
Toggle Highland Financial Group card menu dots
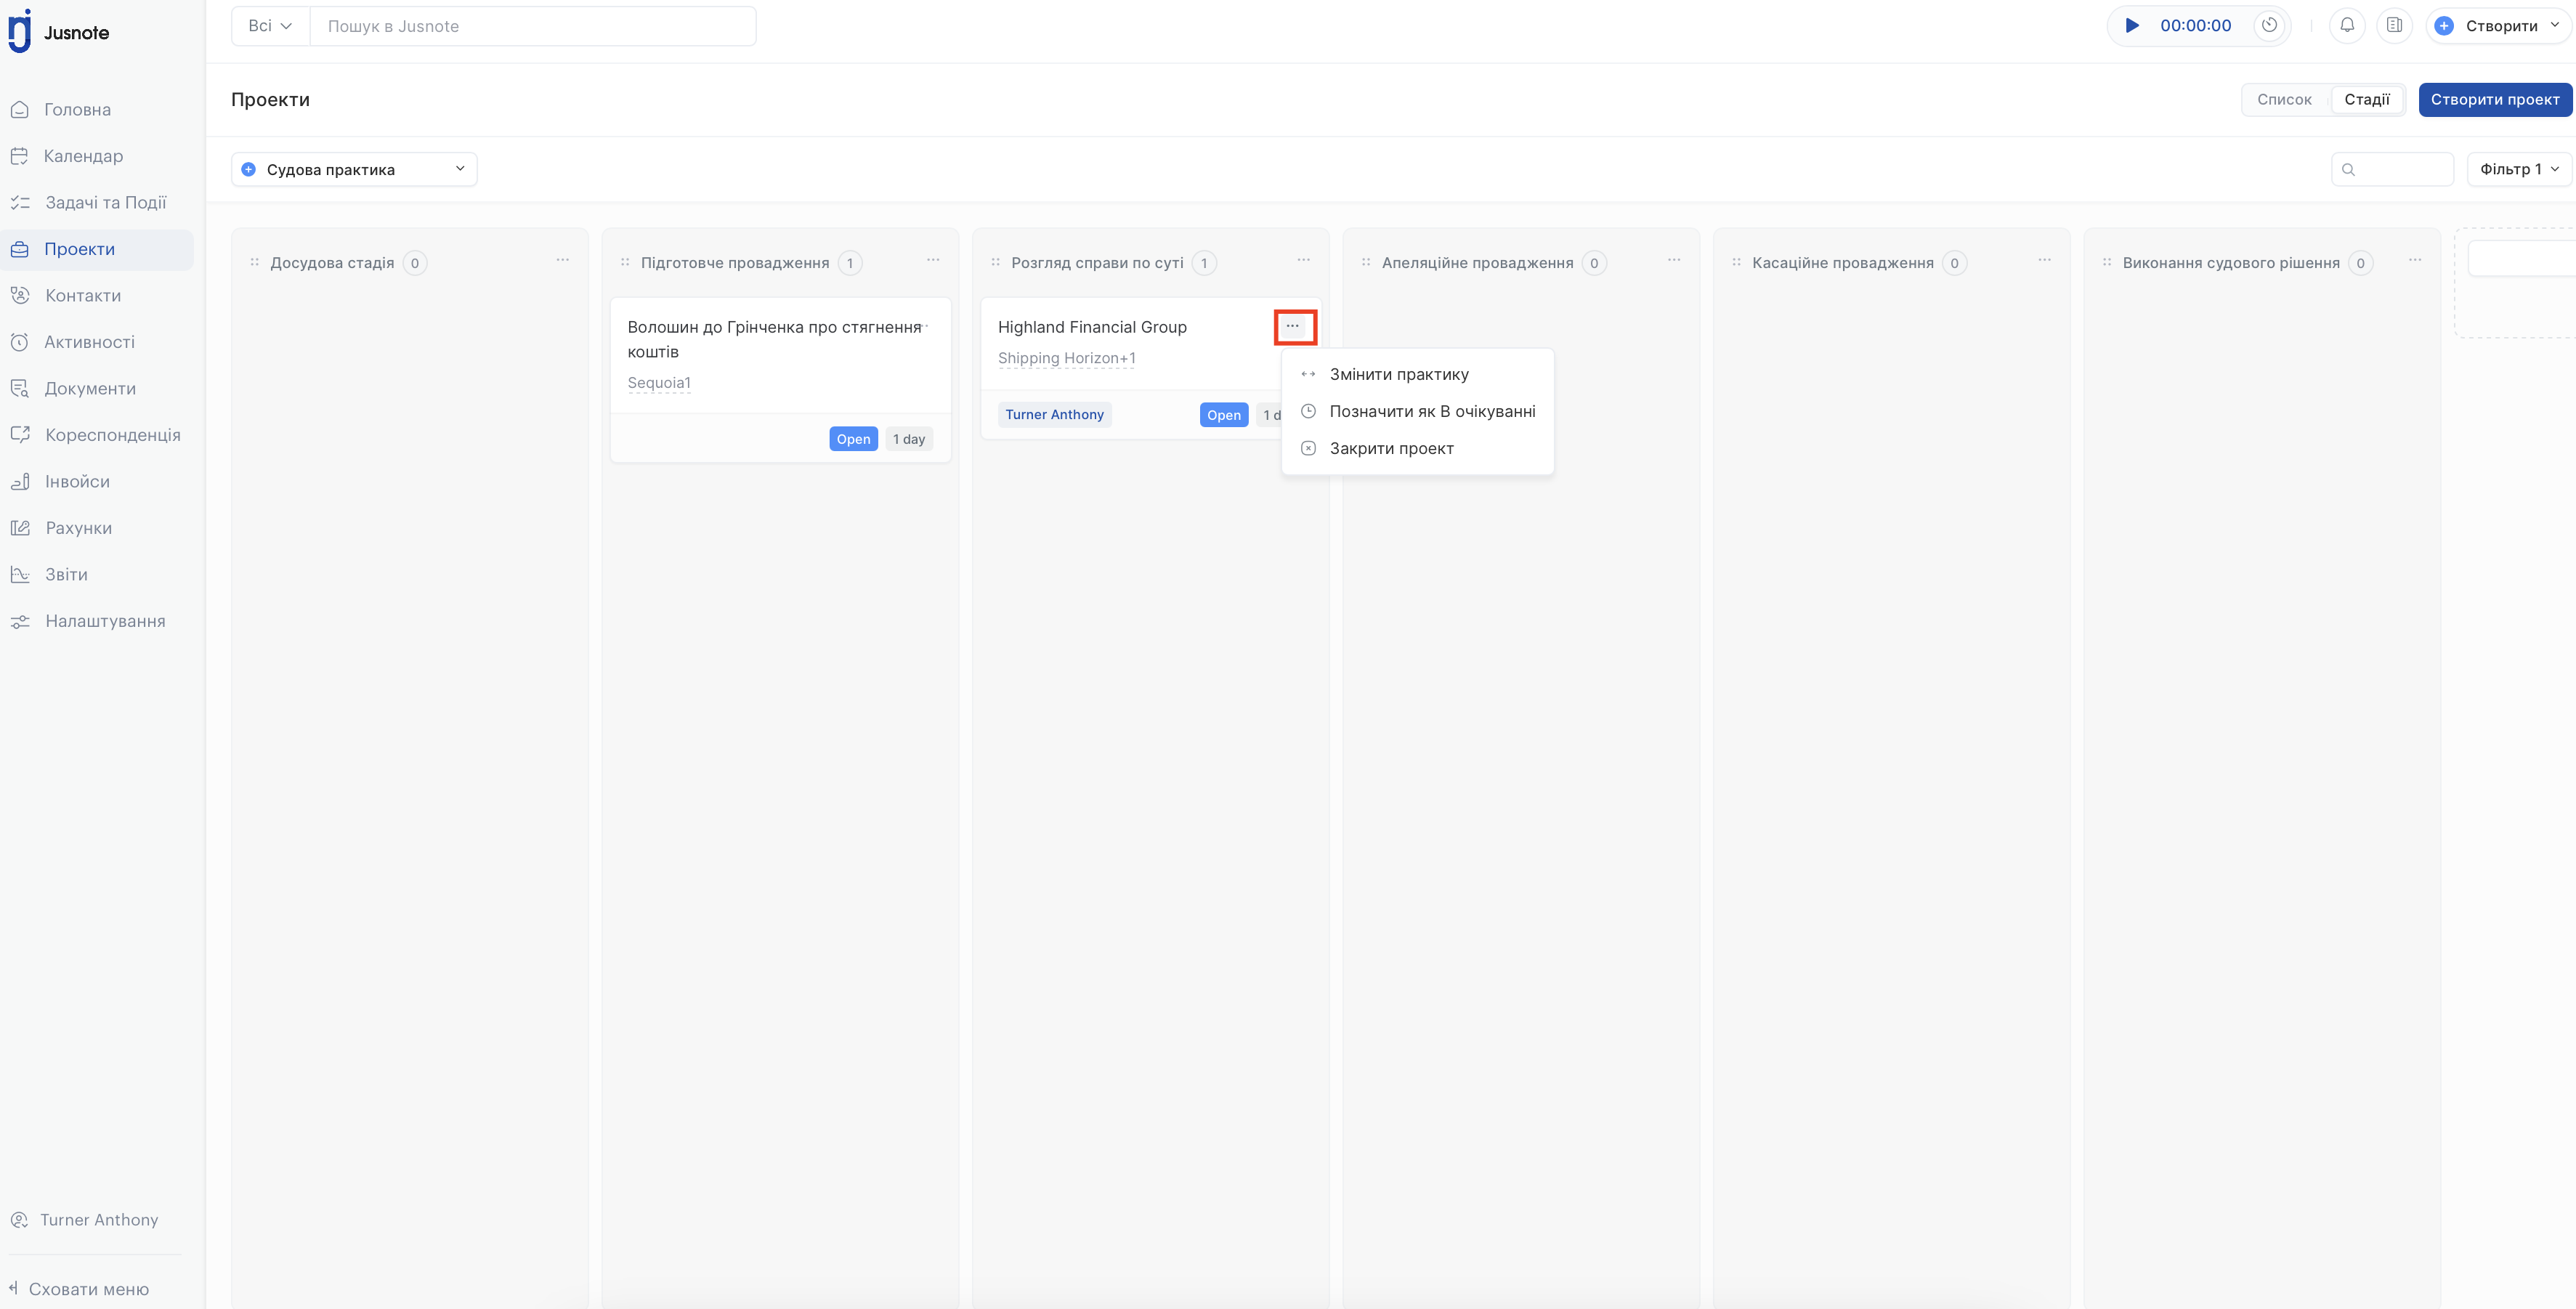1293,326
